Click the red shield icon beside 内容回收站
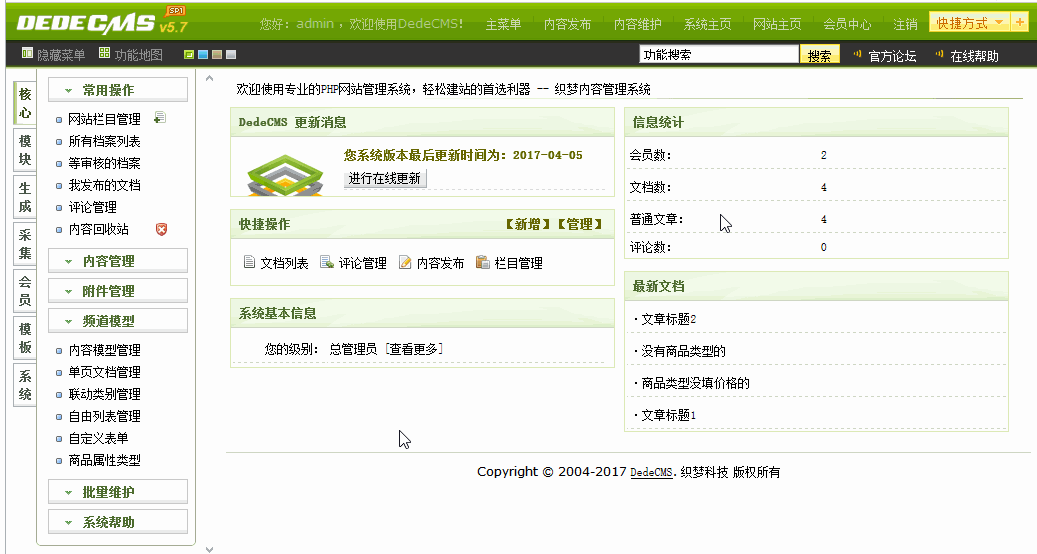Screen dimensions: 1037x554 (161, 229)
